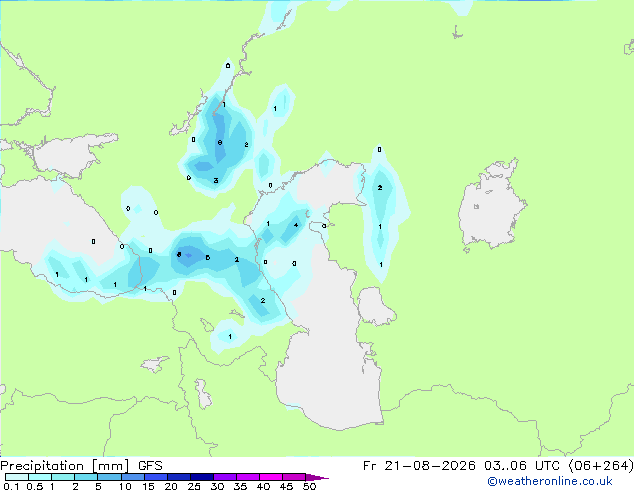
Task: Click the '50' legend label
Action: 309,486
